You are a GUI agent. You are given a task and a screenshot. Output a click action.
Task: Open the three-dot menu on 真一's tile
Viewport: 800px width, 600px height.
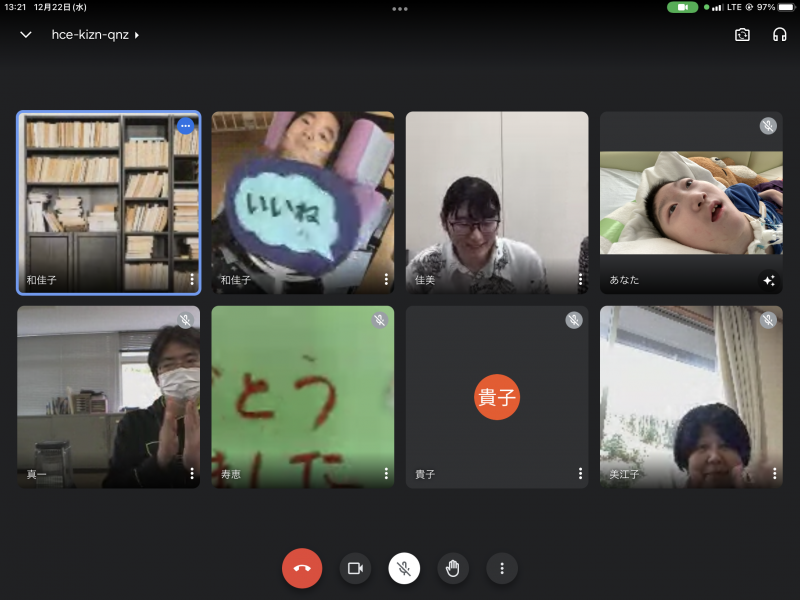coord(191,474)
